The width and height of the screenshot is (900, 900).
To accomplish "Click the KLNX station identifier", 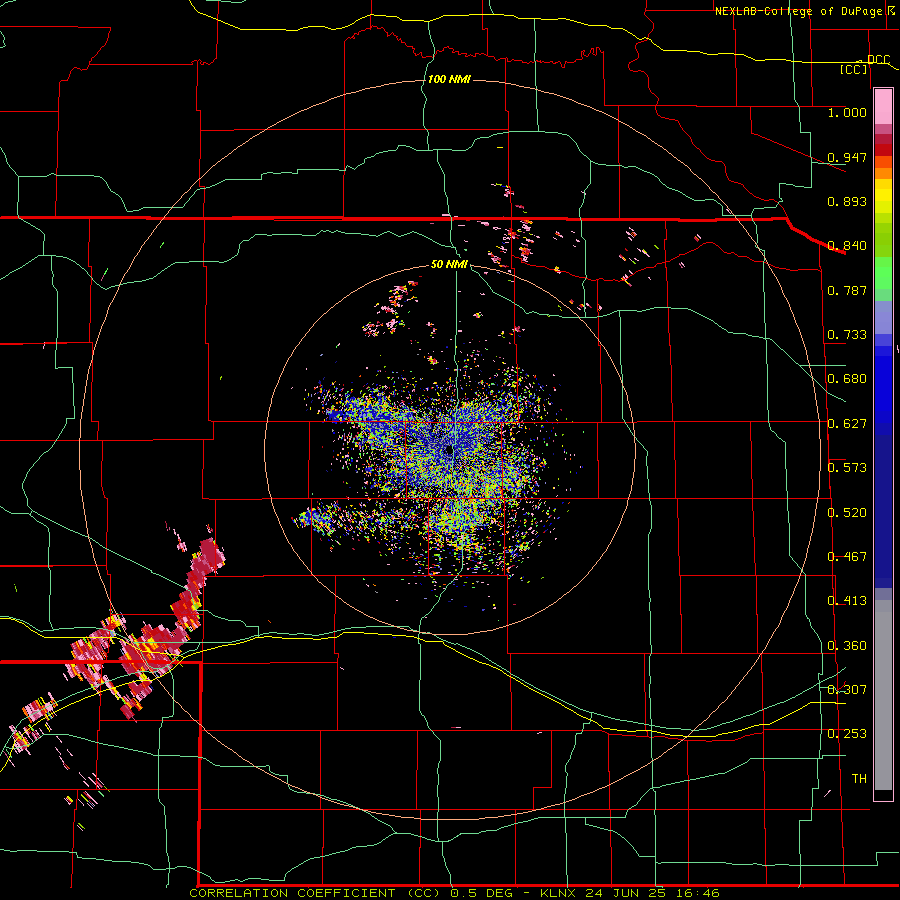I will (559, 893).
